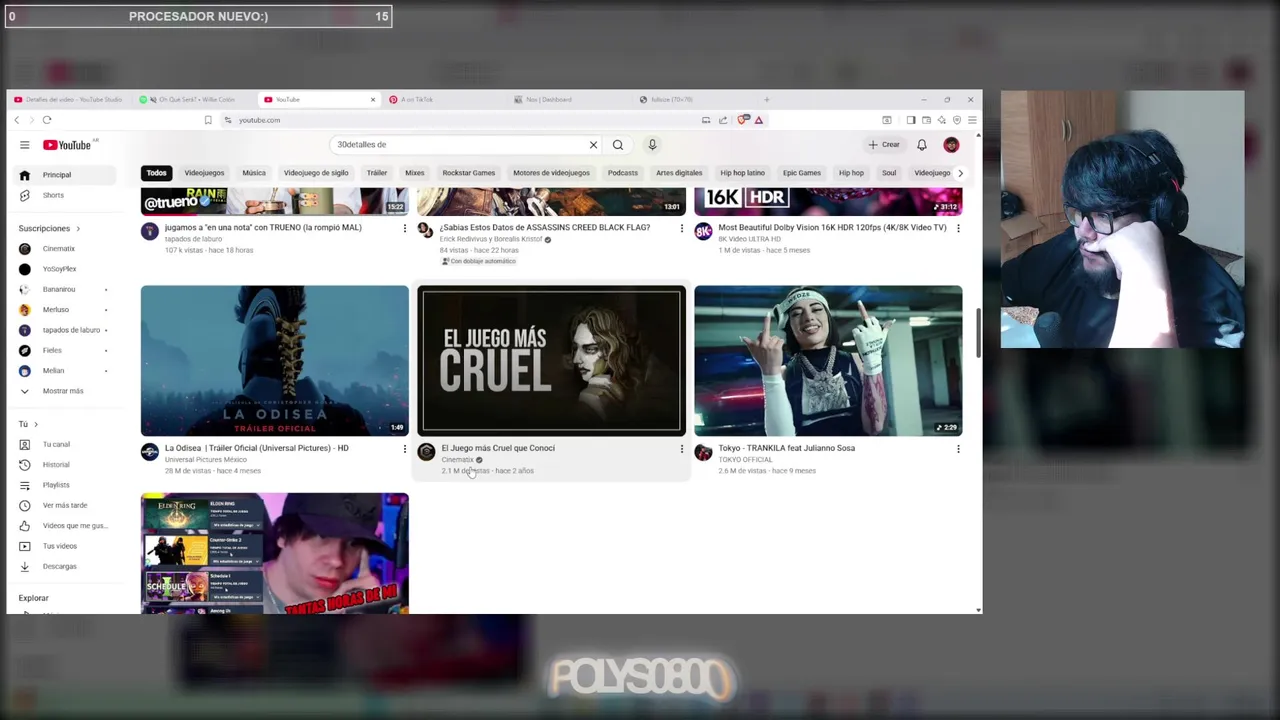Open Brave shields icon in address bar
1280x720 pixels.
[x=742, y=120]
